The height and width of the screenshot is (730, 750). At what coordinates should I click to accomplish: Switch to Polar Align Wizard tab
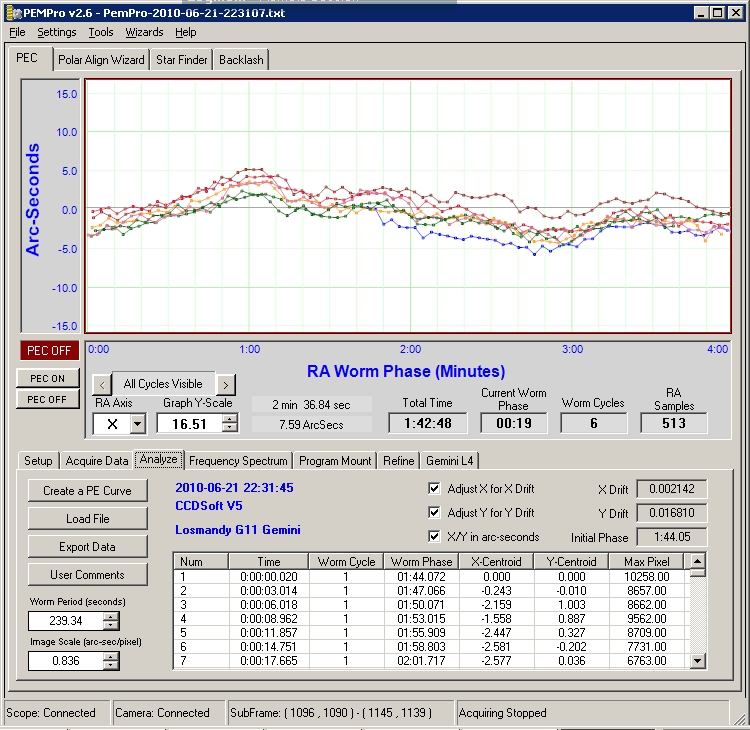click(x=101, y=60)
